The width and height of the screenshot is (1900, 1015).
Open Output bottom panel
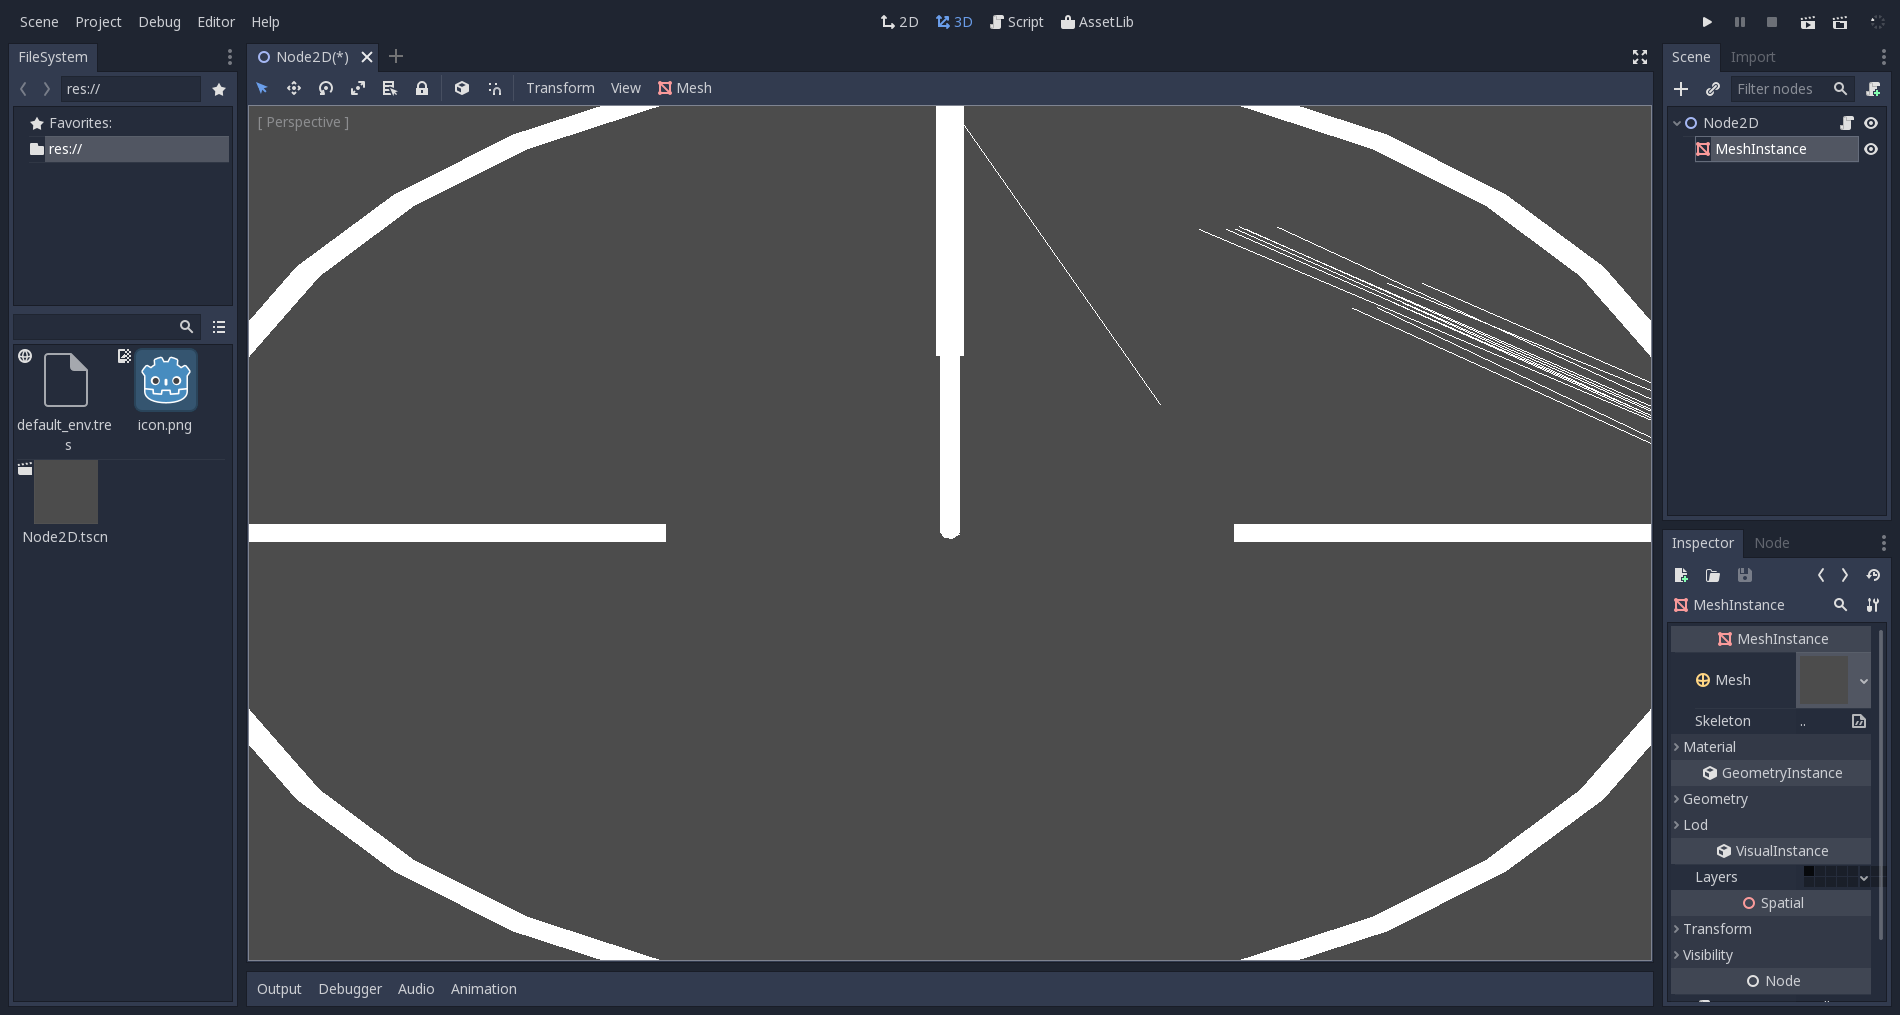coord(279,989)
